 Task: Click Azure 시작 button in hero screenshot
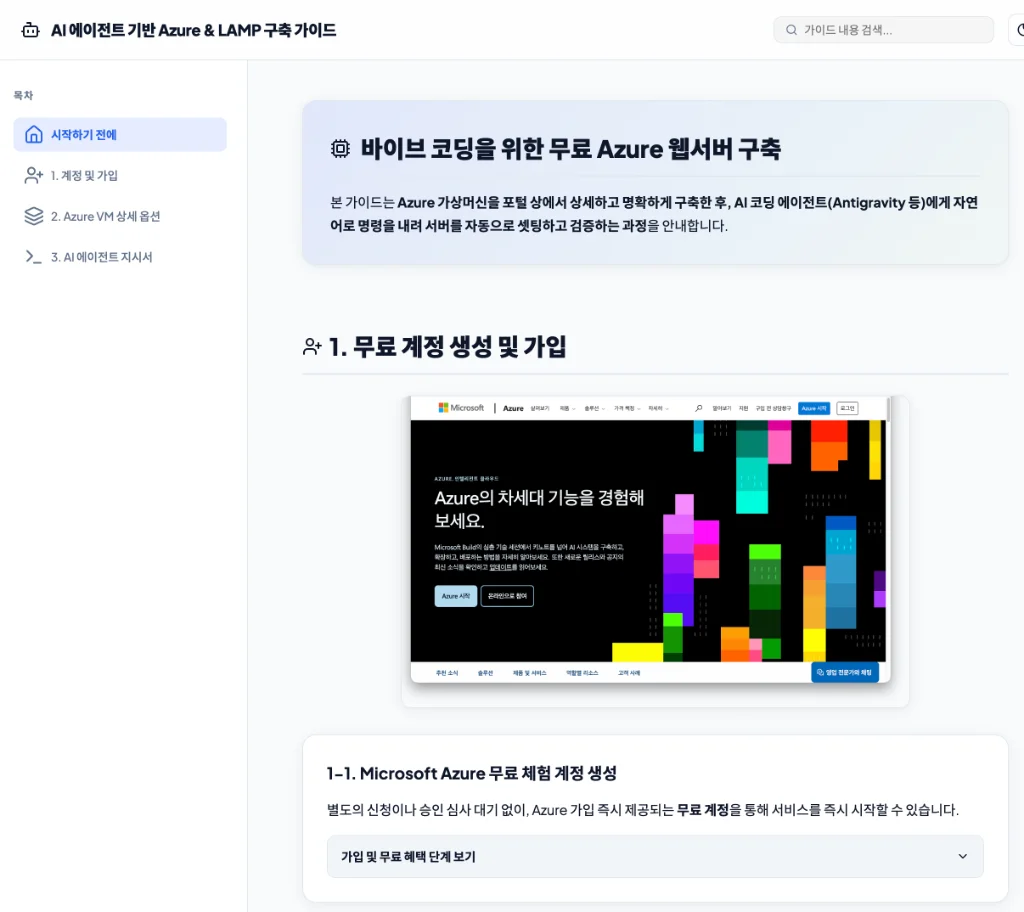456,596
